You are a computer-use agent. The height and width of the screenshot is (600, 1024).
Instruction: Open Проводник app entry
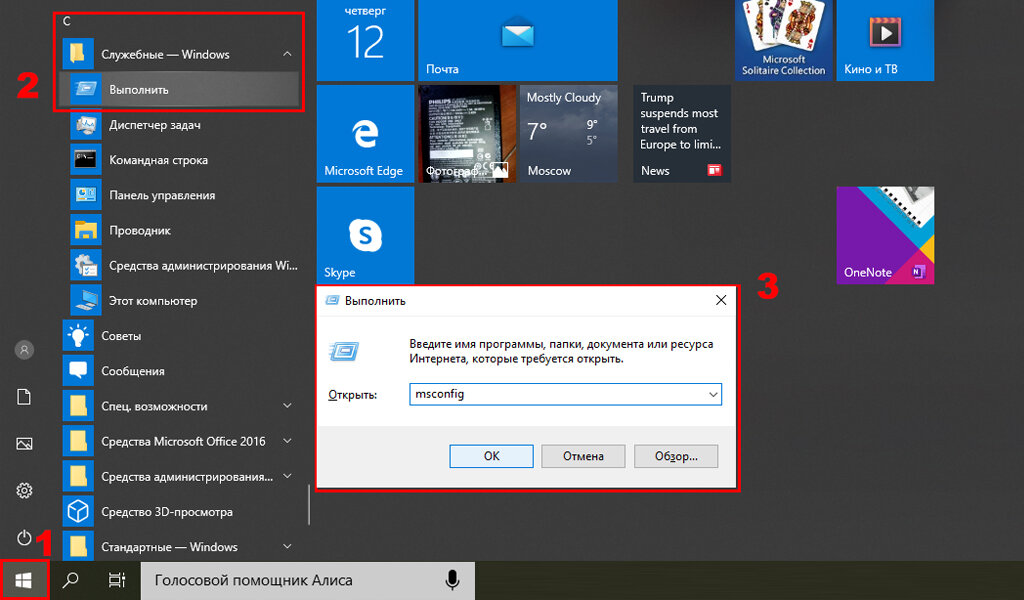pos(179,230)
